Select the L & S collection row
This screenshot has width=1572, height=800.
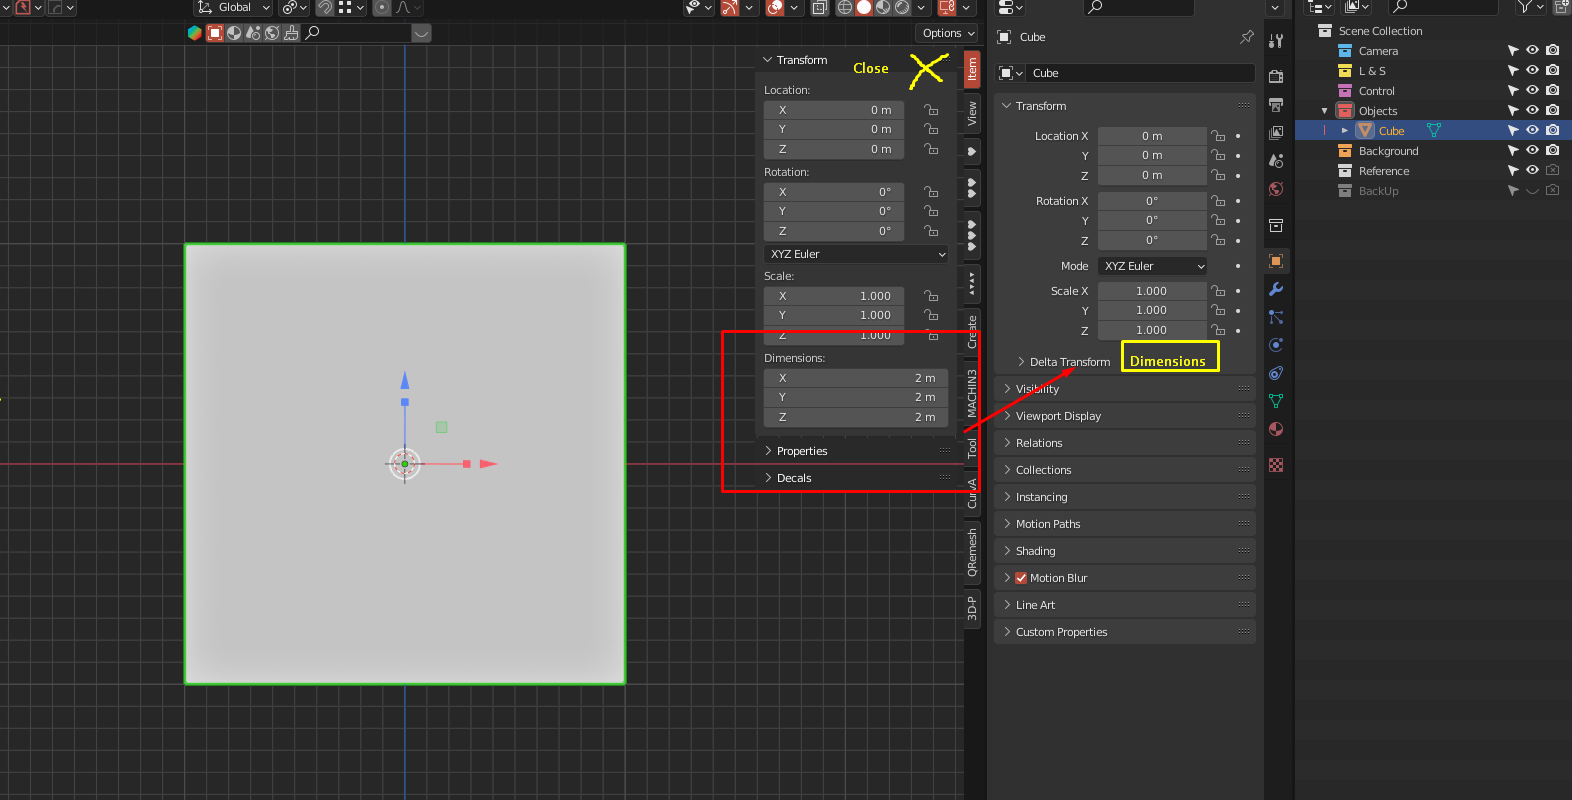(1372, 71)
